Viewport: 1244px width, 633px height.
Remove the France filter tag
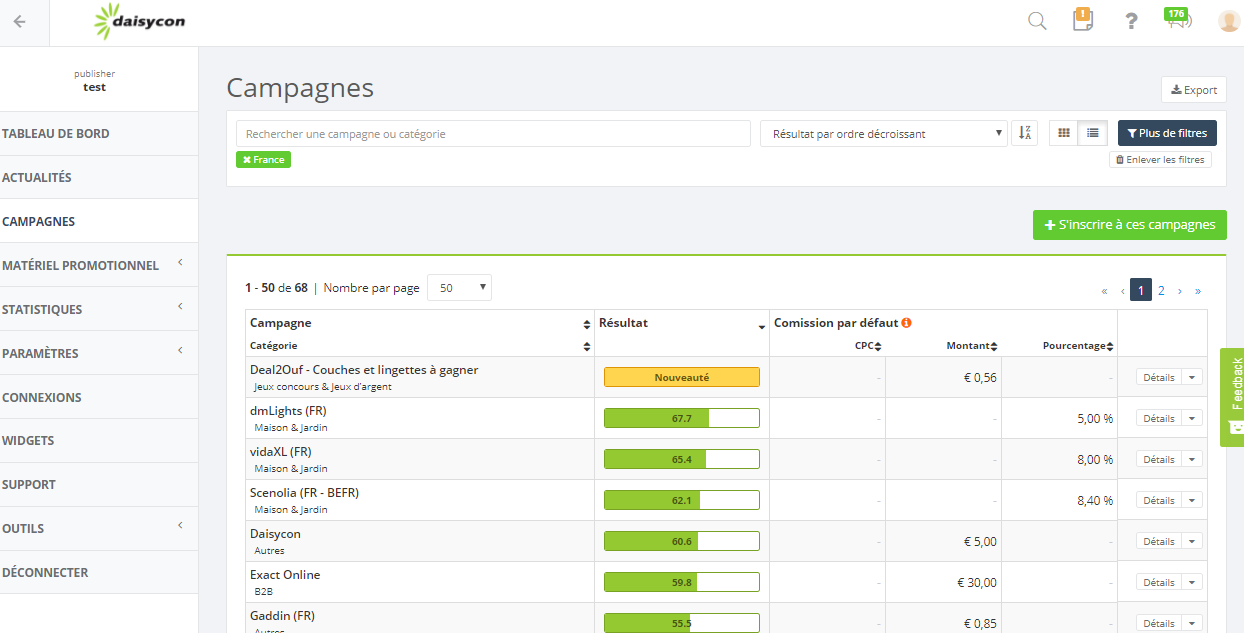point(264,159)
